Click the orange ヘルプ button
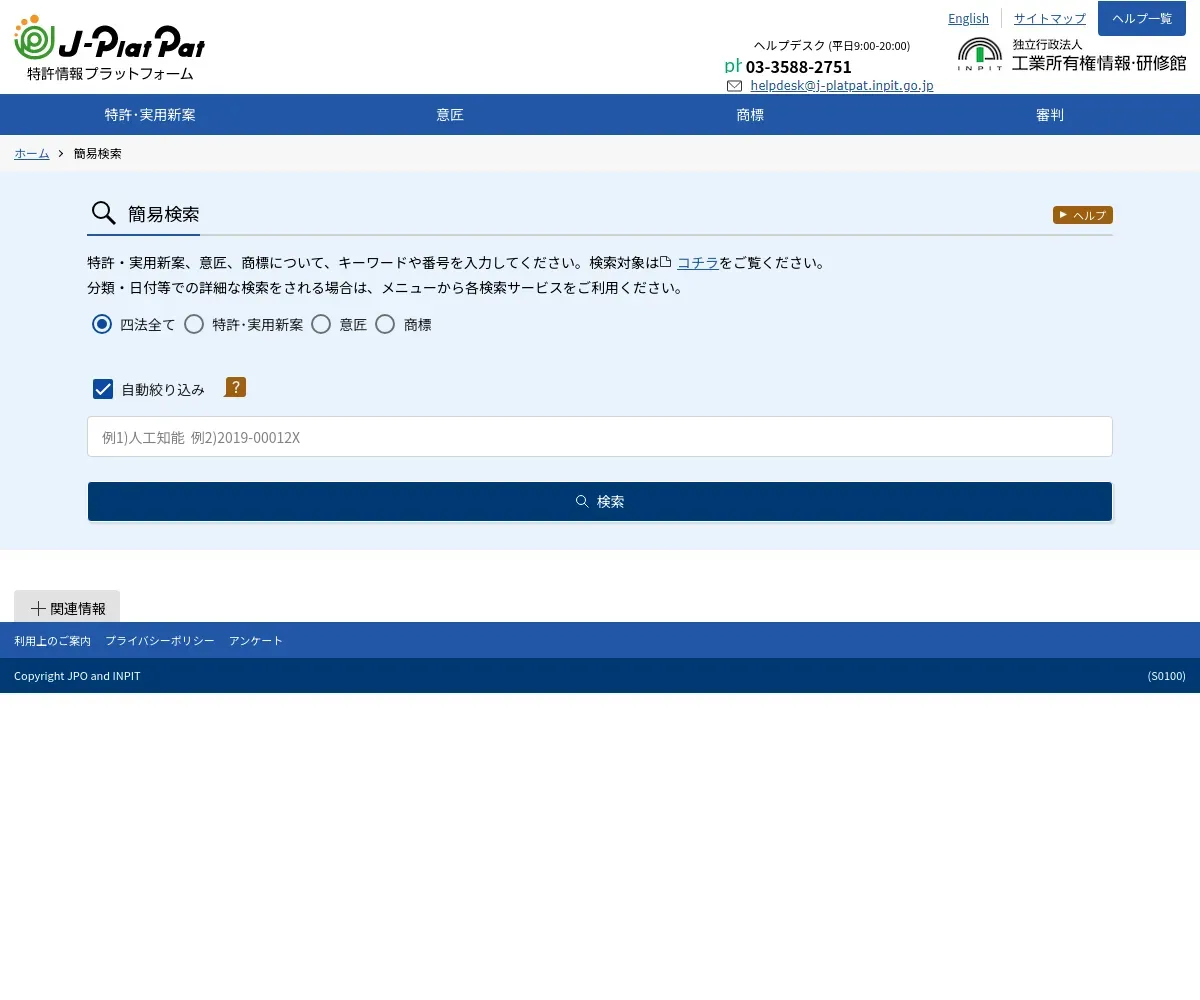The image size is (1200, 1000). click(x=1083, y=215)
